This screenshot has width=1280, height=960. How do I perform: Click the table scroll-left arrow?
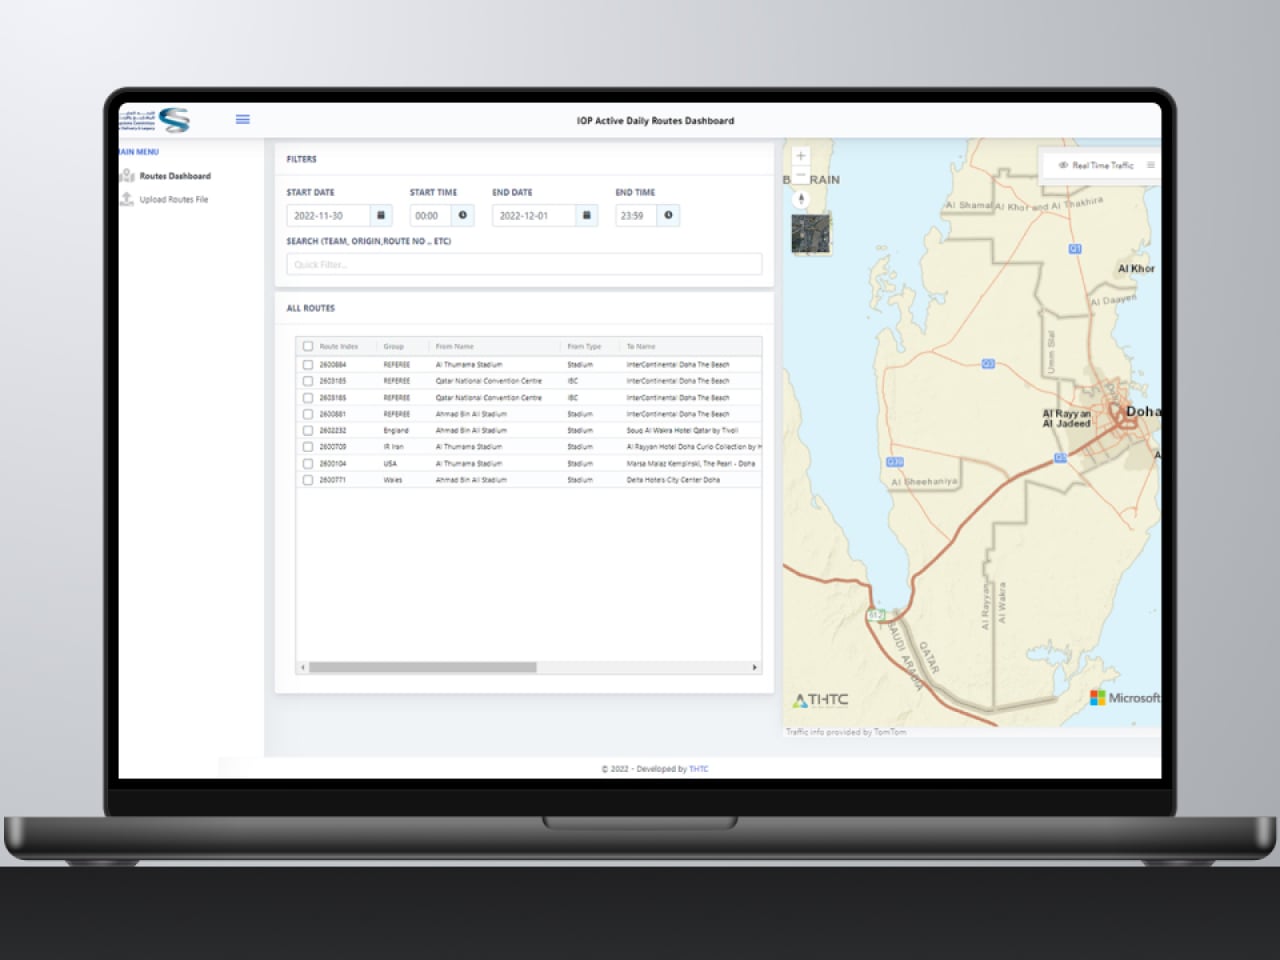[x=303, y=667]
